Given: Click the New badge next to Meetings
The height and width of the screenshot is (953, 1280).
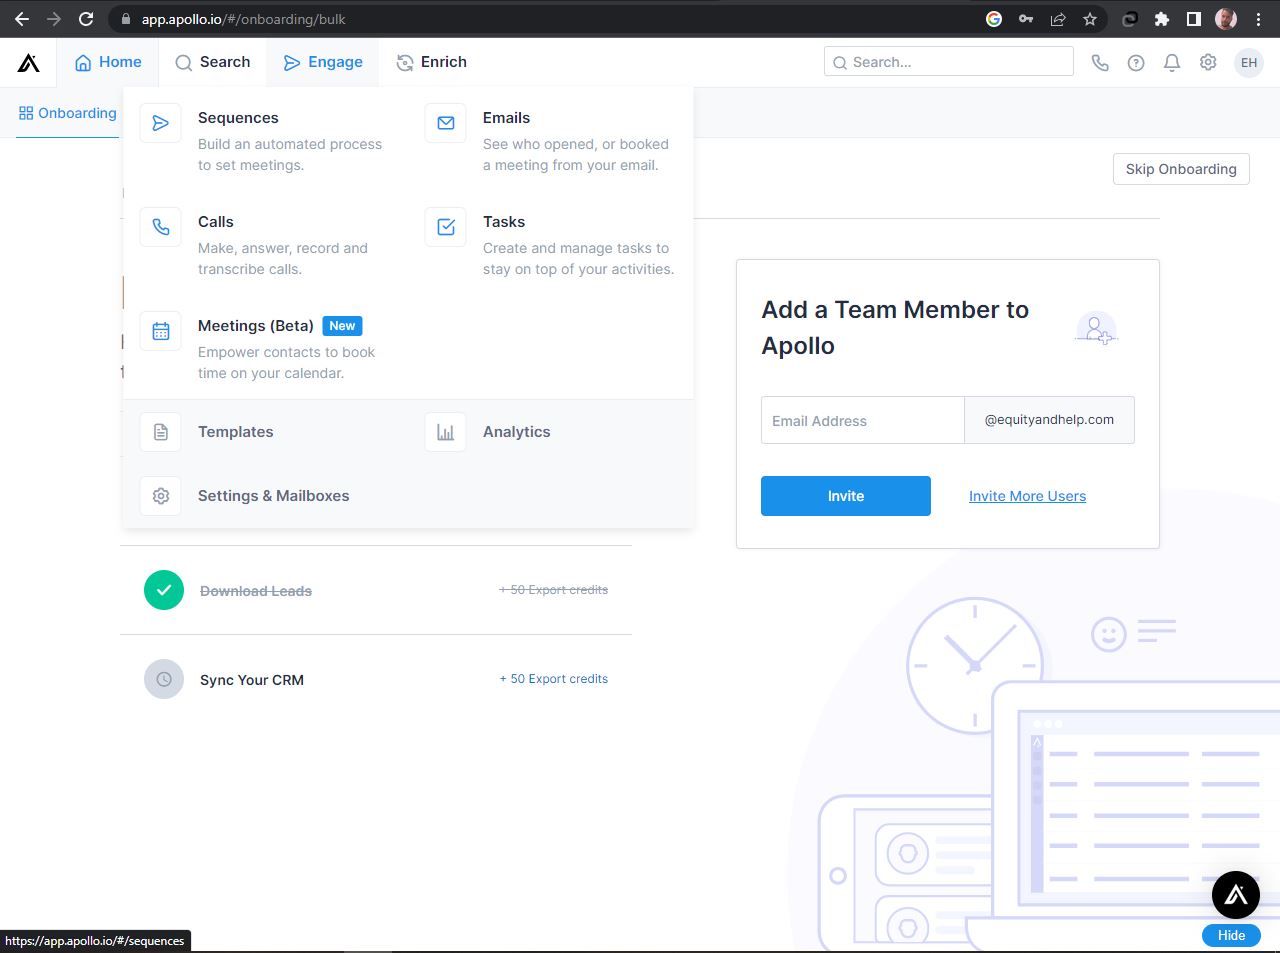Looking at the screenshot, I should [x=342, y=326].
